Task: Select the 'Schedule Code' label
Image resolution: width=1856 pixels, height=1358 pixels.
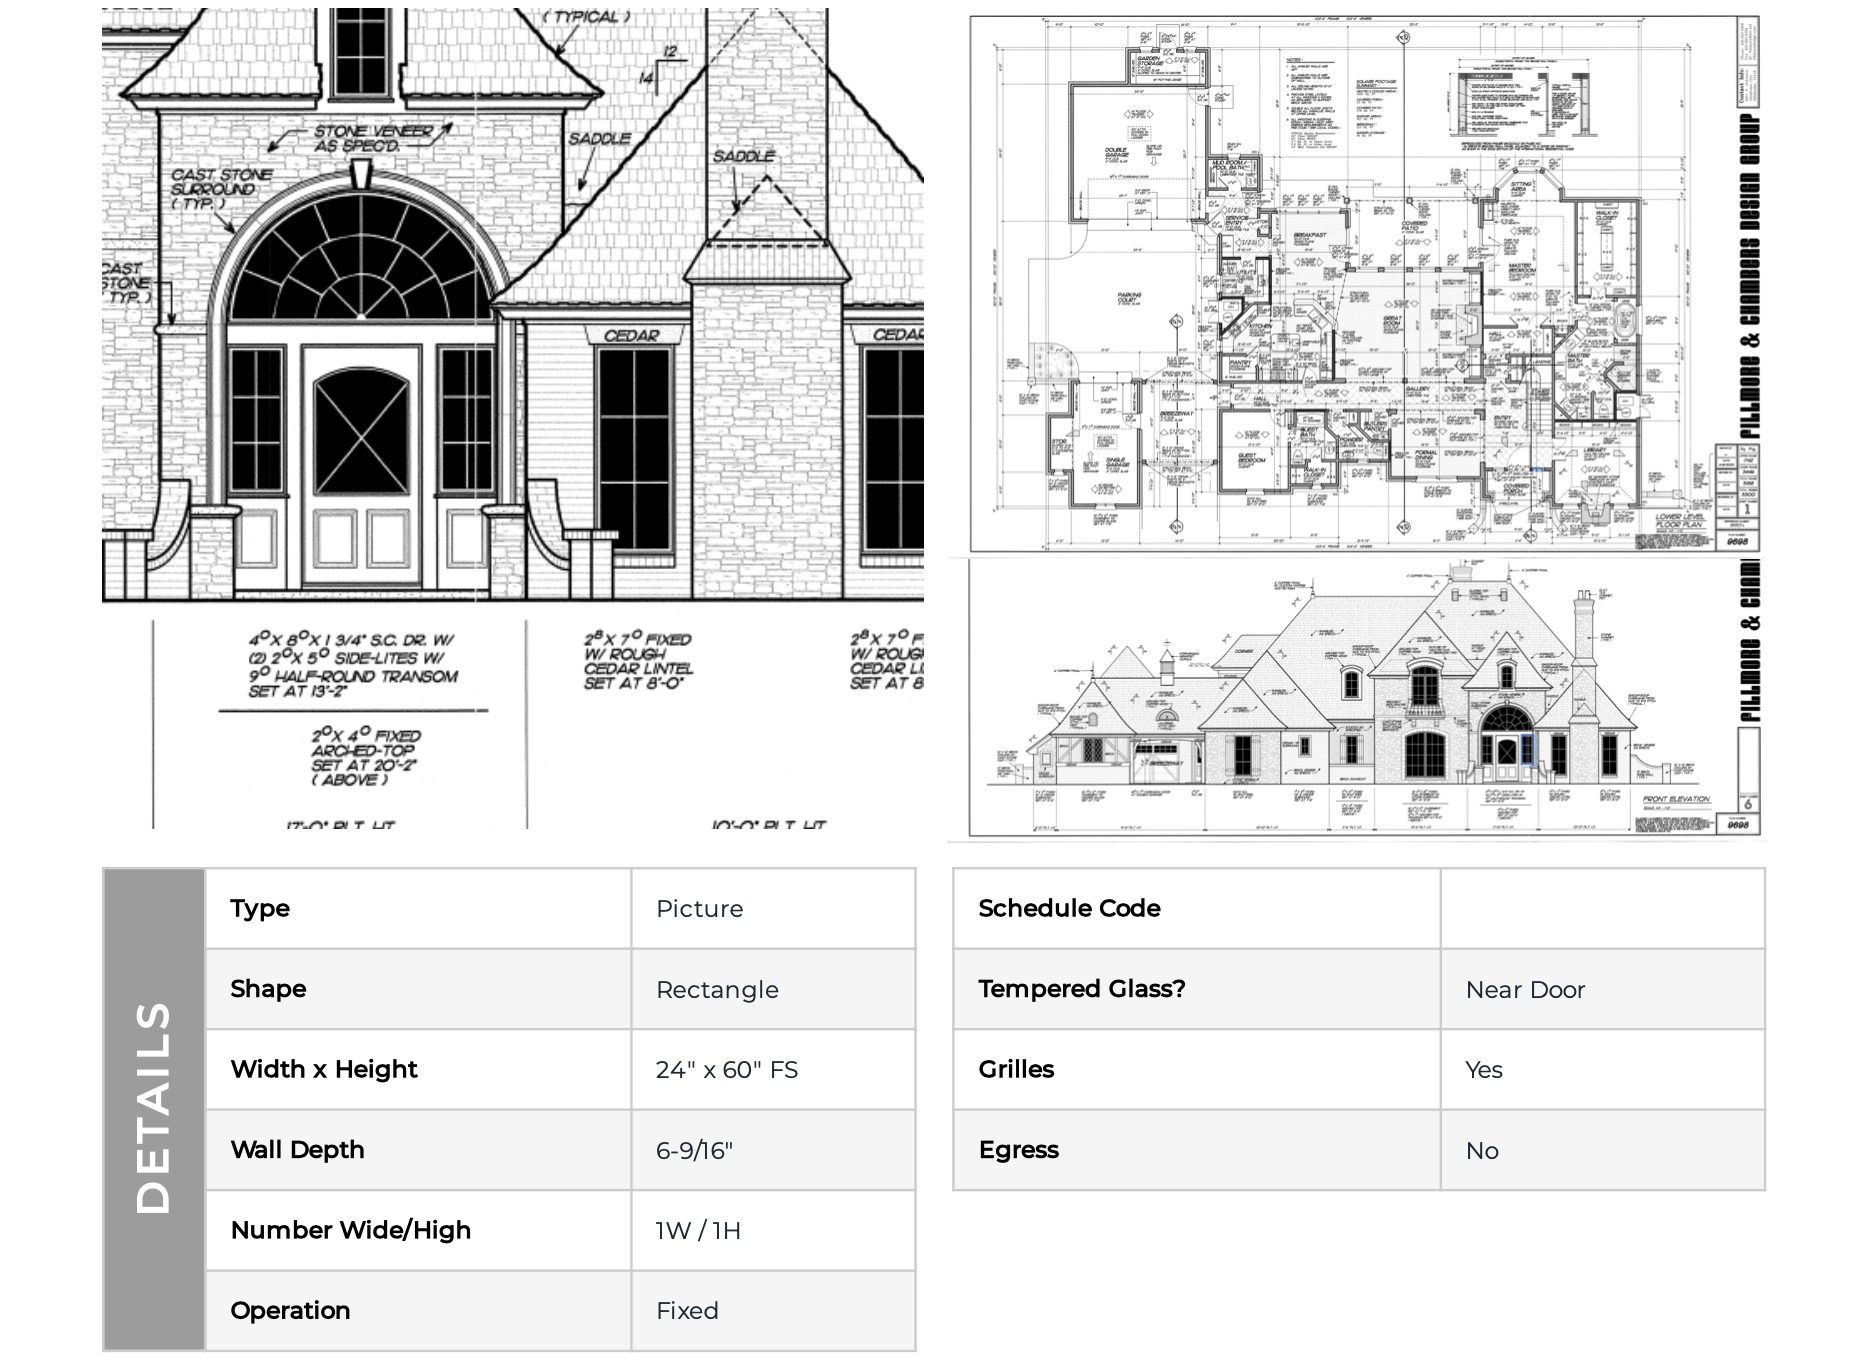Action: tap(1069, 908)
